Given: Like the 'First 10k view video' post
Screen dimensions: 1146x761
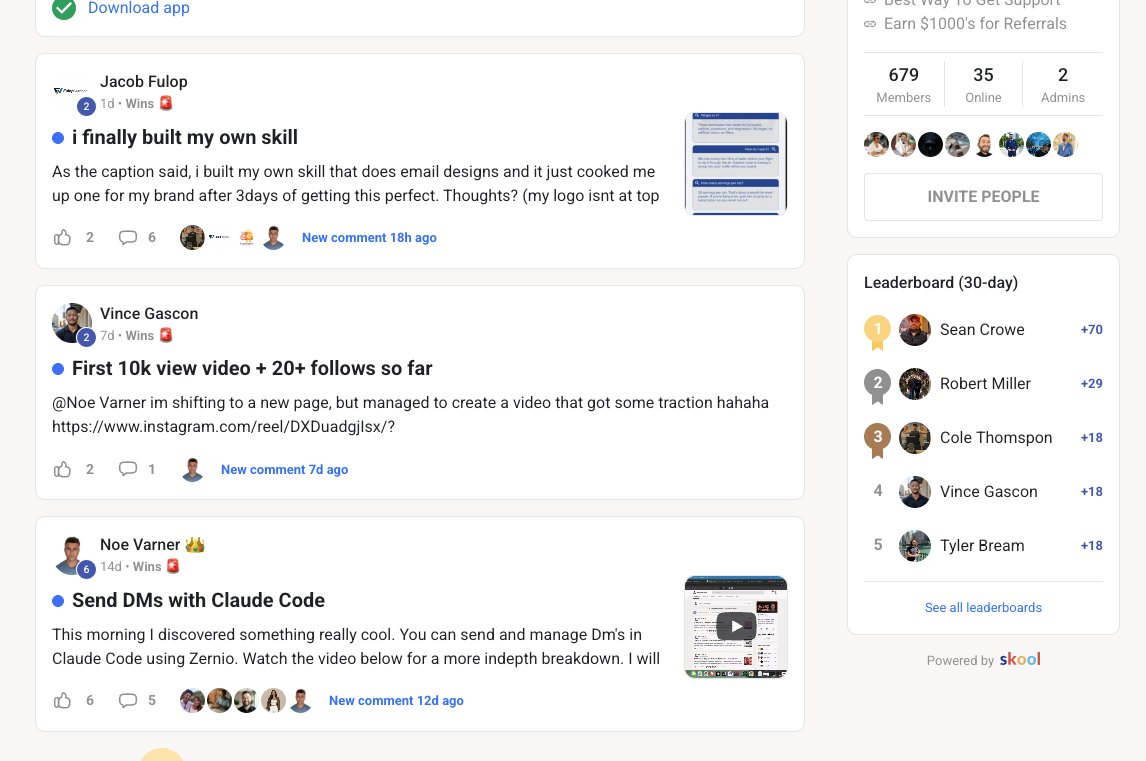Looking at the screenshot, I should (63, 469).
